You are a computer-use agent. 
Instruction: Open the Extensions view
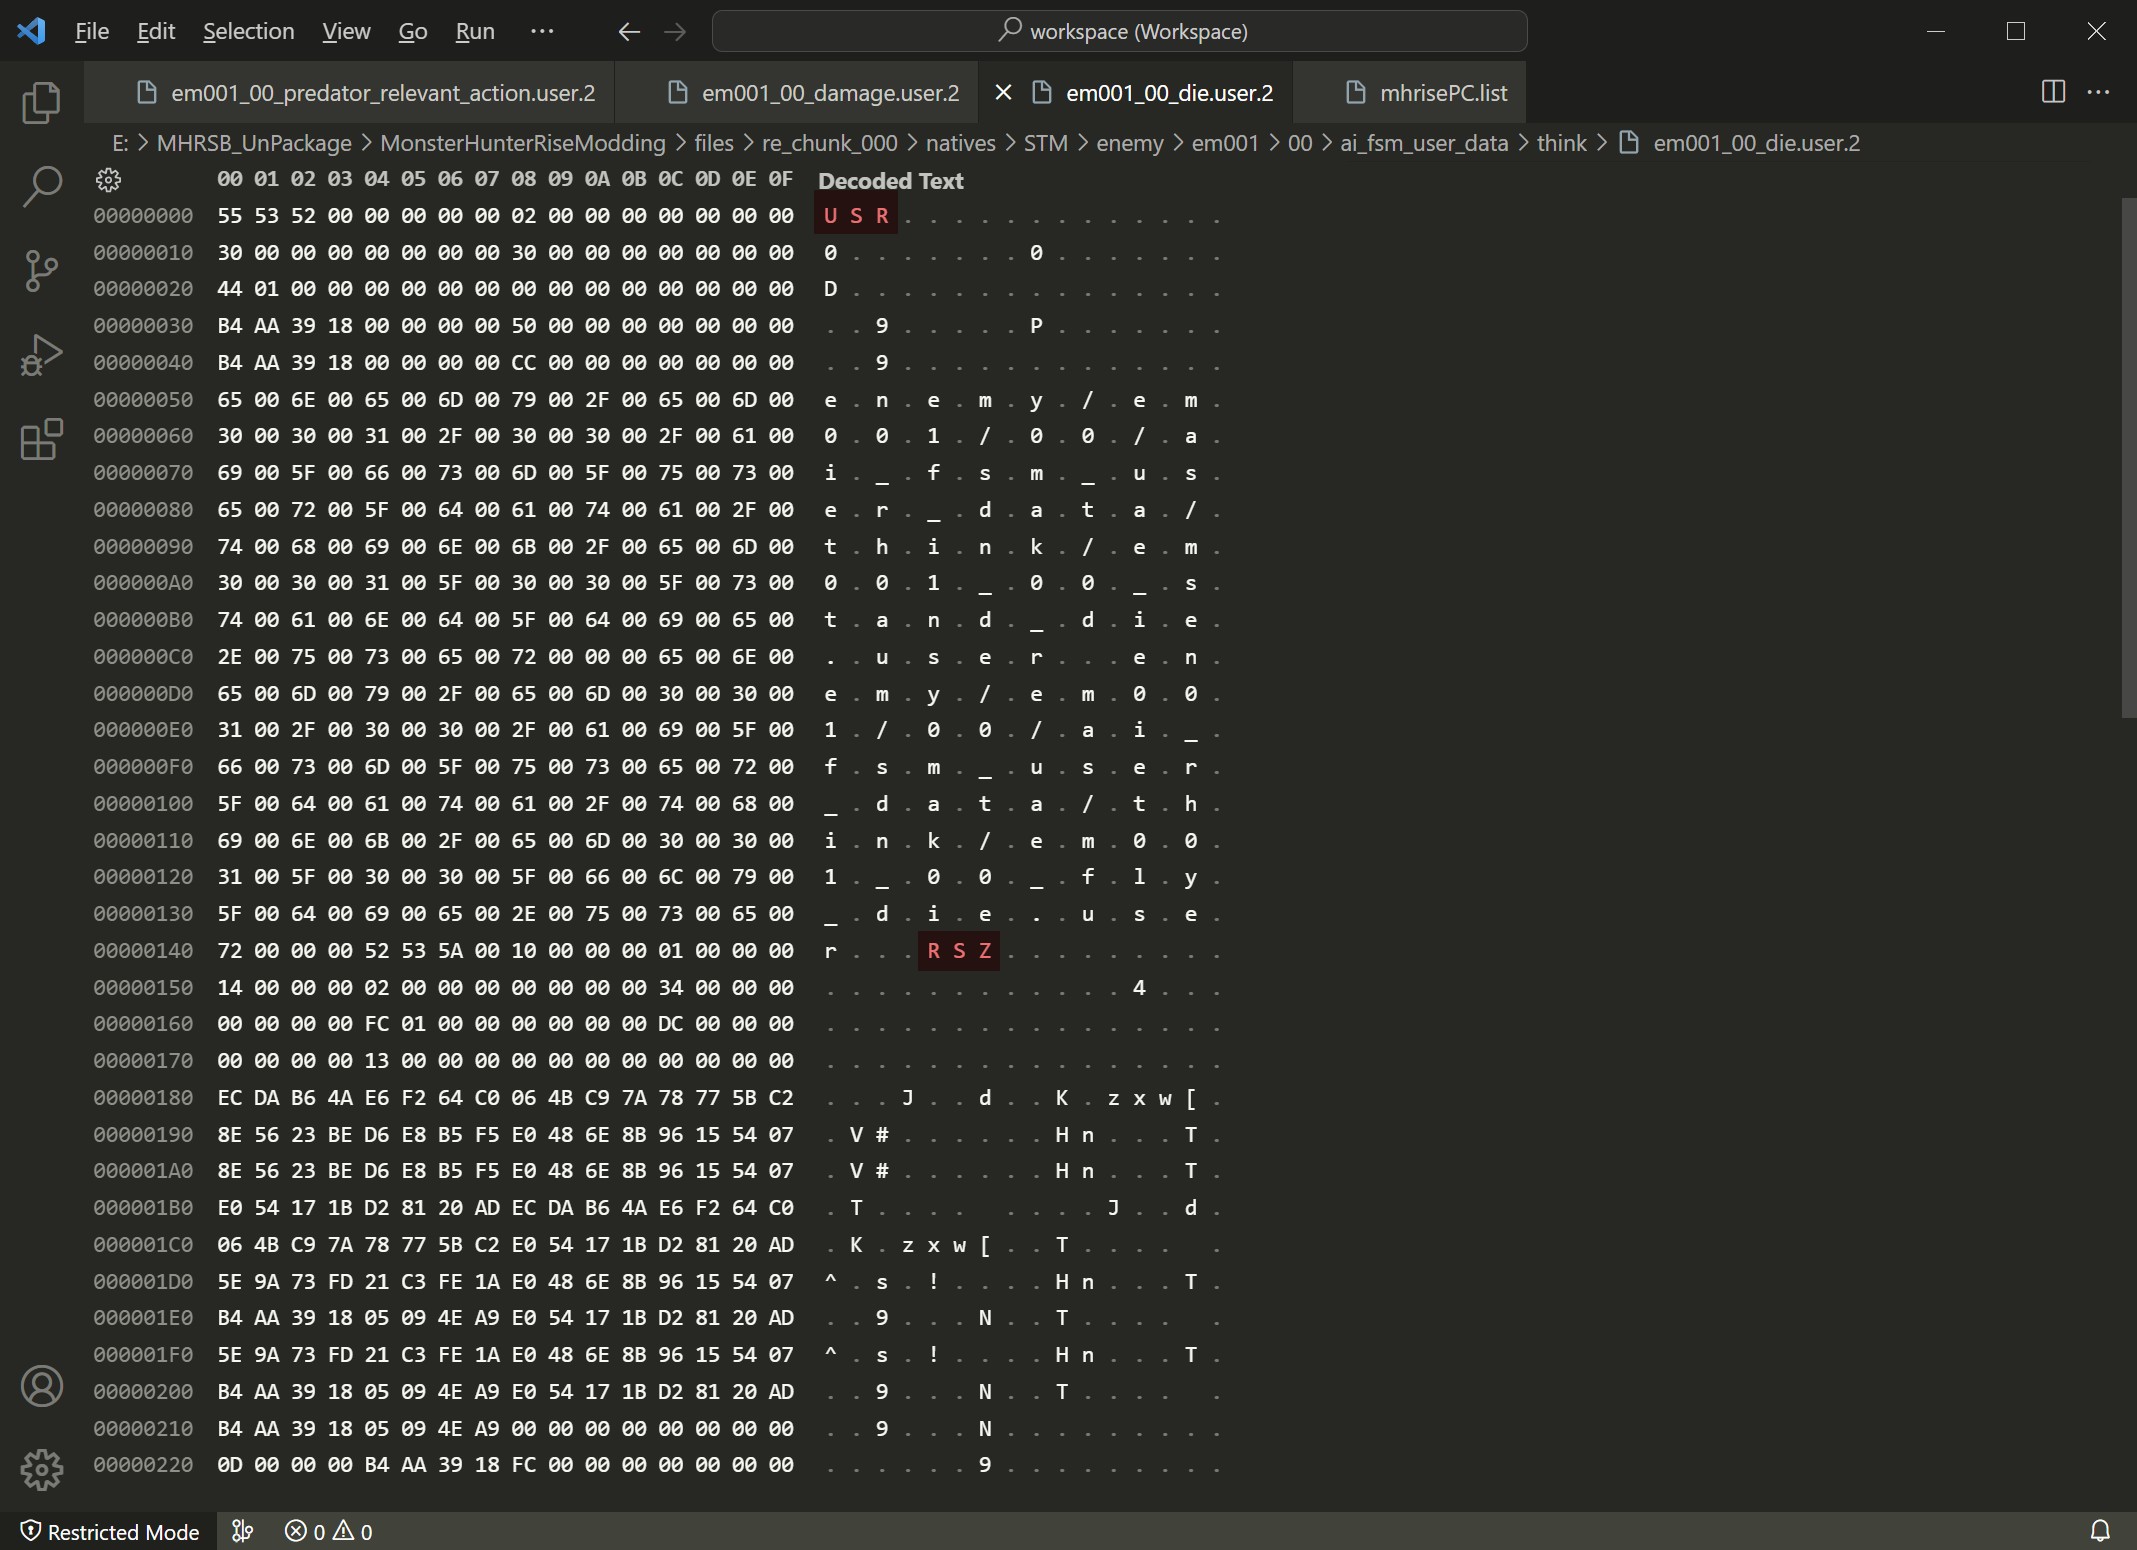41,439
